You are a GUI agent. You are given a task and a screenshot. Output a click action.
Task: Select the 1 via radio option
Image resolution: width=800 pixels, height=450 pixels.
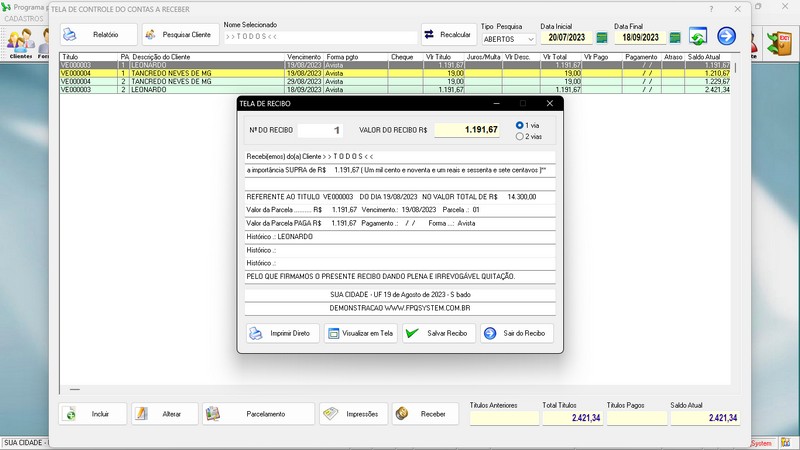[520, 125]
